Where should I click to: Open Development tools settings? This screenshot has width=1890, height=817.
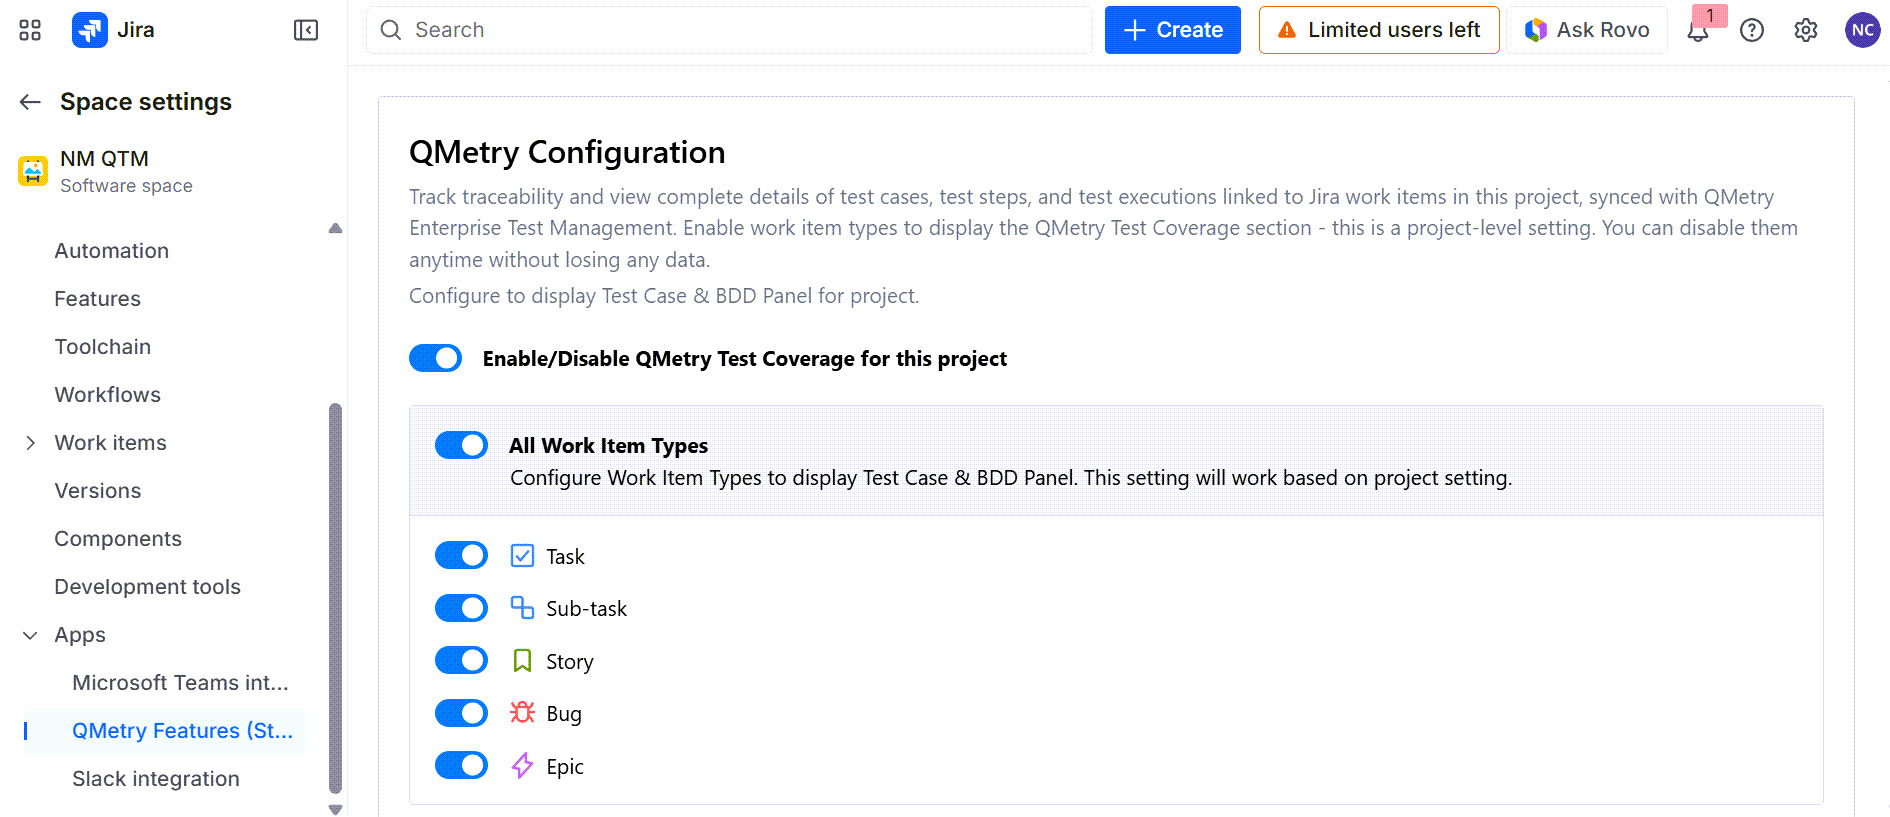point(147,587)
